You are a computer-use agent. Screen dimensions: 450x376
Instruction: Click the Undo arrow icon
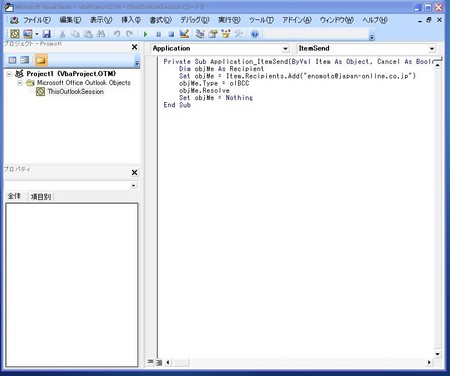pyautogui.click(x=116, y=34)
